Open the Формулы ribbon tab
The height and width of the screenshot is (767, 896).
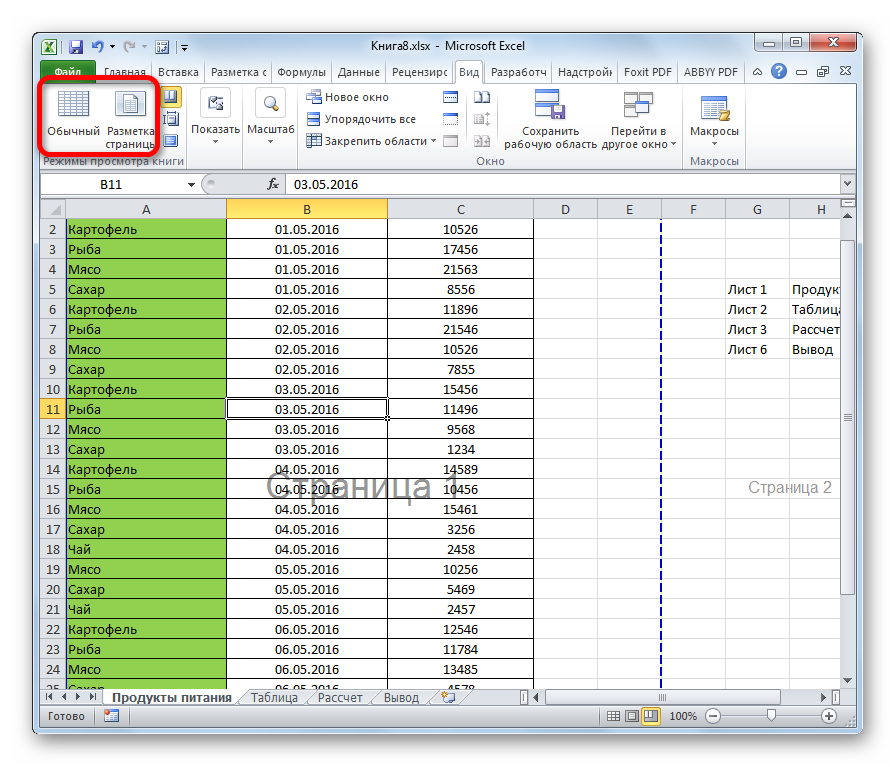[x=301, y=72]
